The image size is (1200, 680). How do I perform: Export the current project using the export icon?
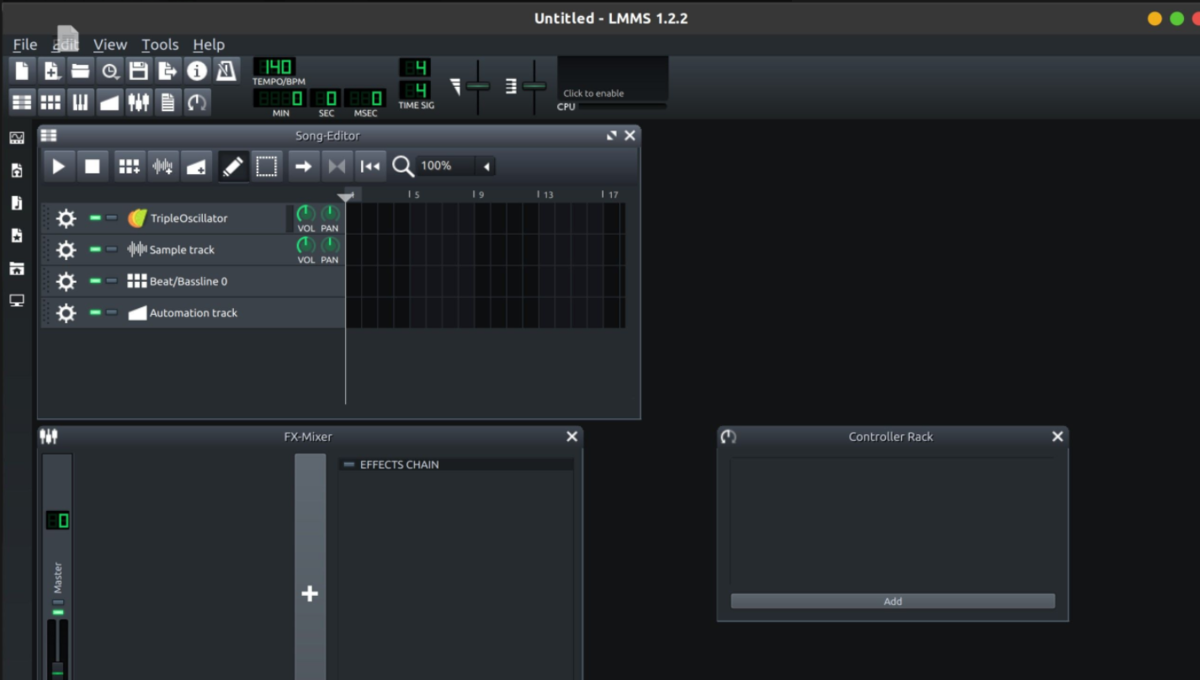click(168, 70)
